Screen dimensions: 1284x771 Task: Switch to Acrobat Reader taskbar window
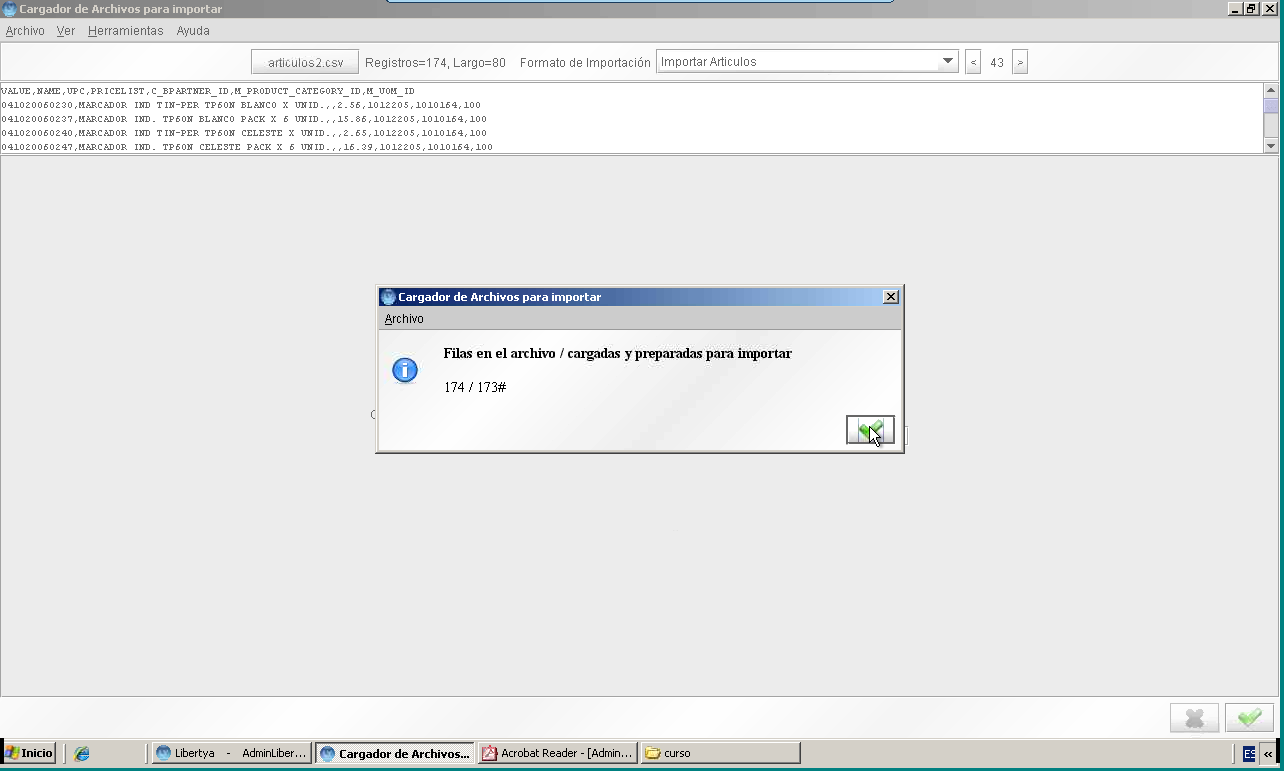(558, 753)
